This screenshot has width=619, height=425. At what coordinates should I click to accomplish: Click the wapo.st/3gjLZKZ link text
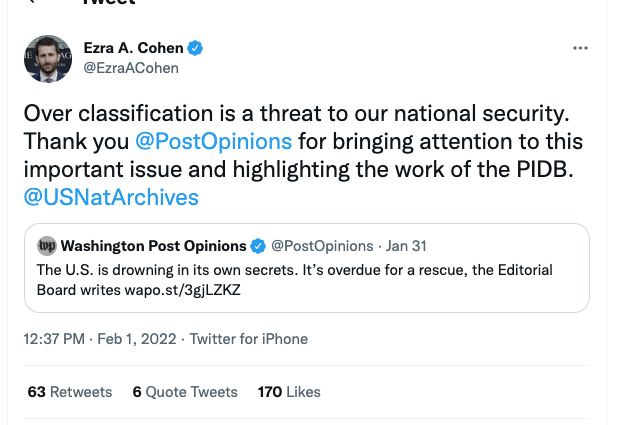182,290
